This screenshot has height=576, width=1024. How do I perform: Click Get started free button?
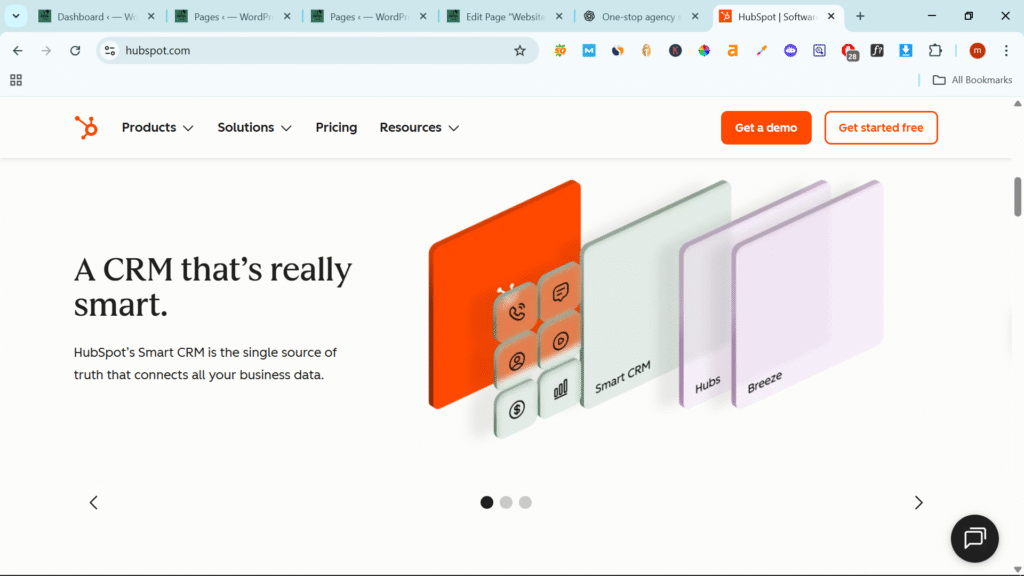click(x=880, y=128)
